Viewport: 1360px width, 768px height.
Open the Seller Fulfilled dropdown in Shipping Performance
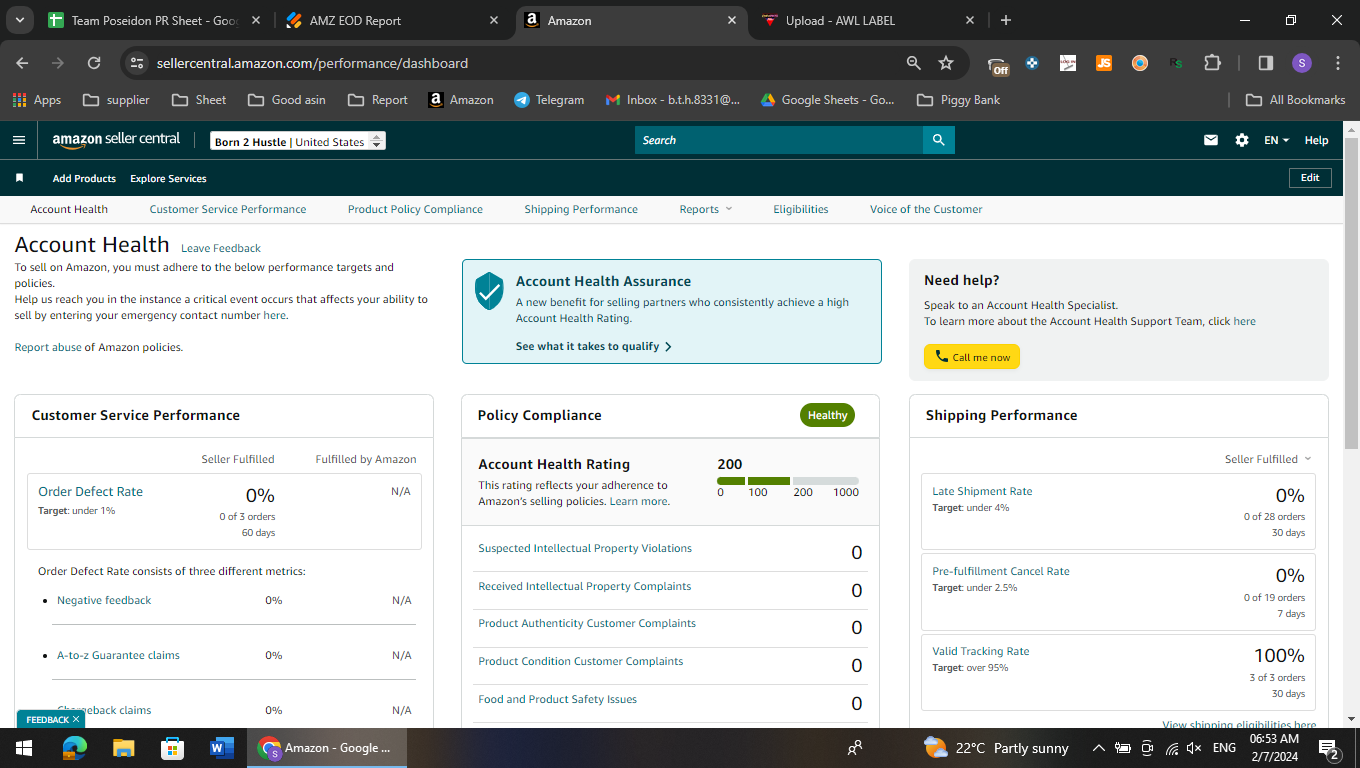click(1267, 459)
